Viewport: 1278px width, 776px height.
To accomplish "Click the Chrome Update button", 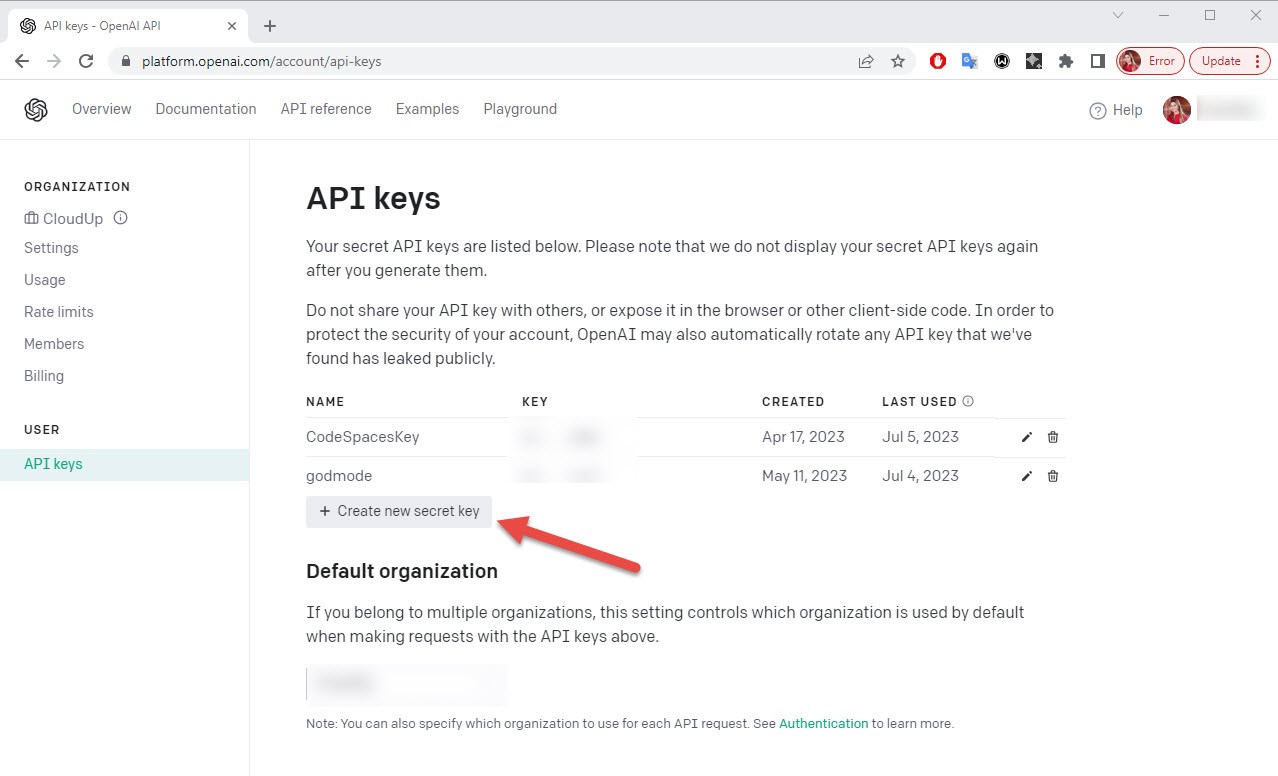I will [x=1230, y=61].
